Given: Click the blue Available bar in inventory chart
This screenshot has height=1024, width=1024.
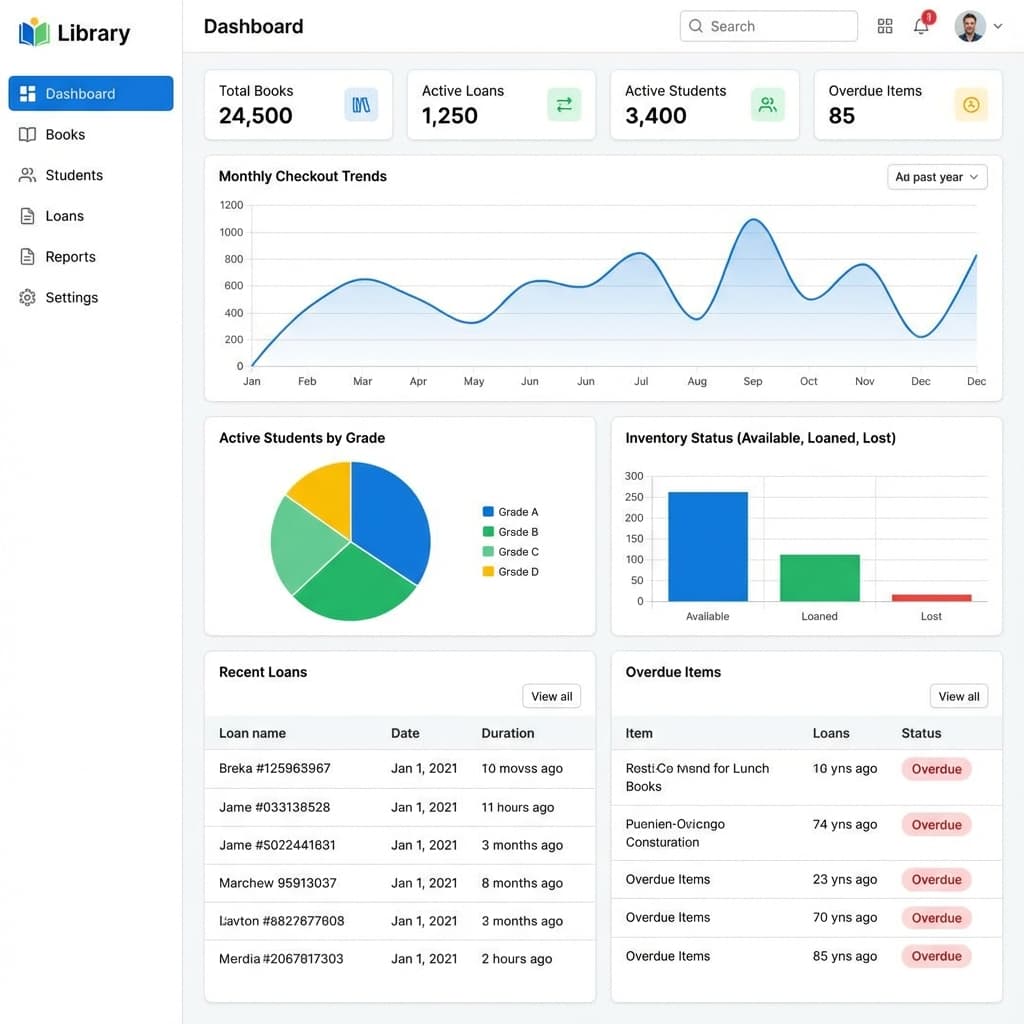Looking at the screenshot, I should coord(707,546).
